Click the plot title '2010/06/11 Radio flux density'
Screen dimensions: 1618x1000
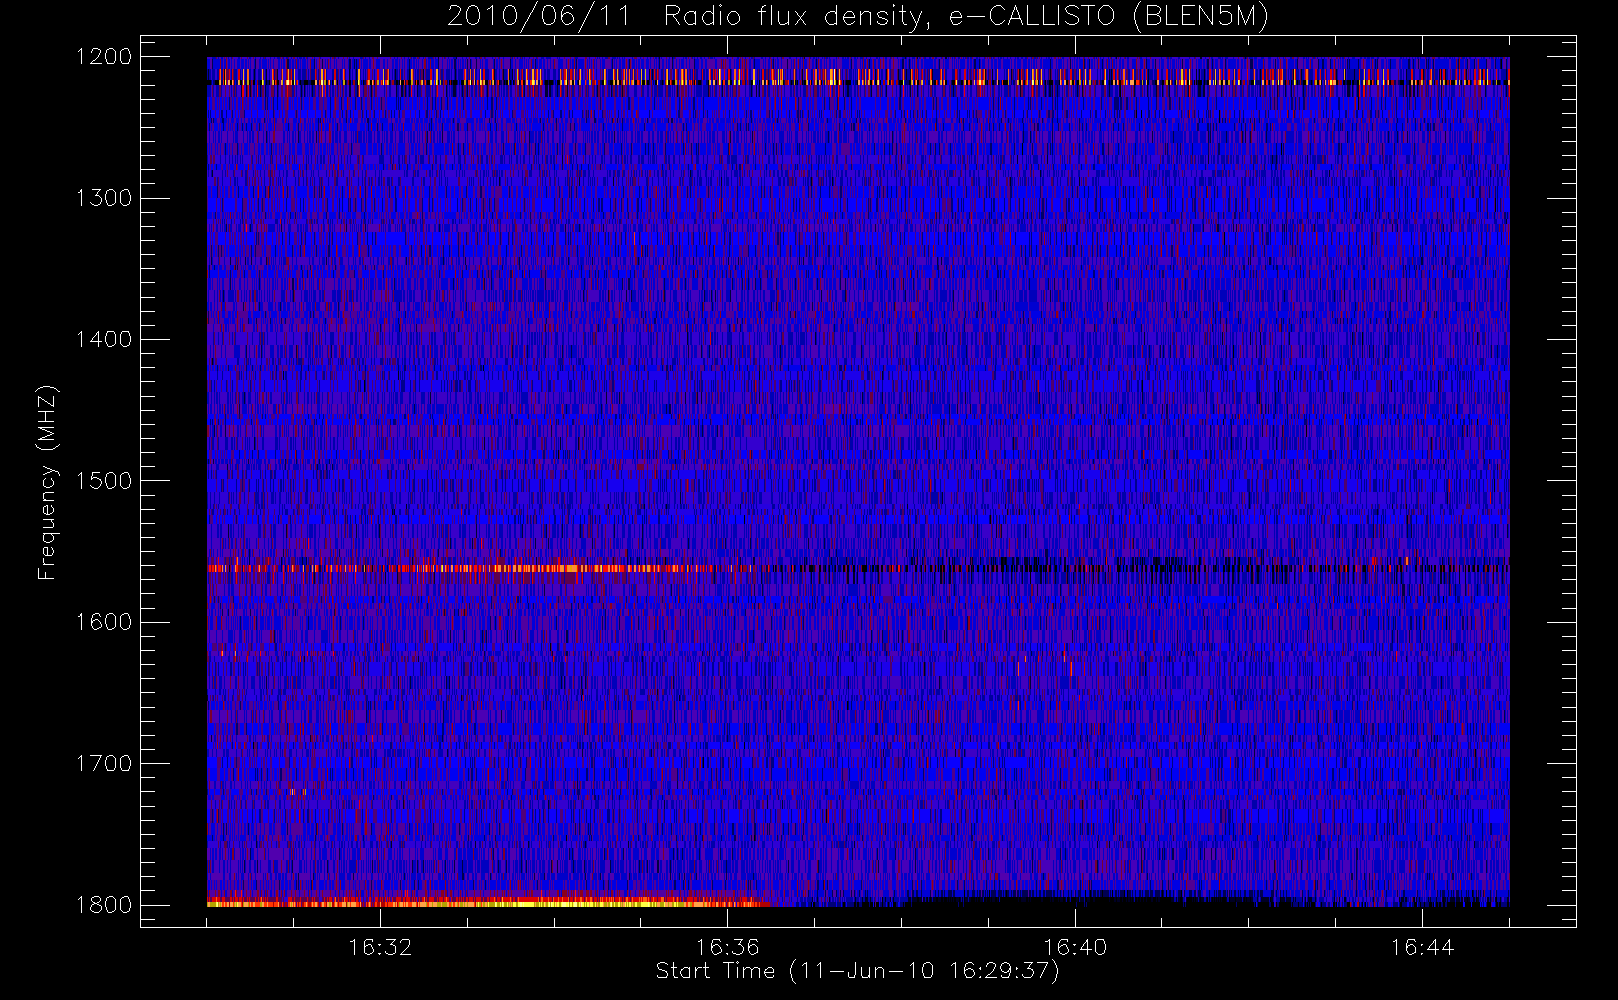[858, 17]
